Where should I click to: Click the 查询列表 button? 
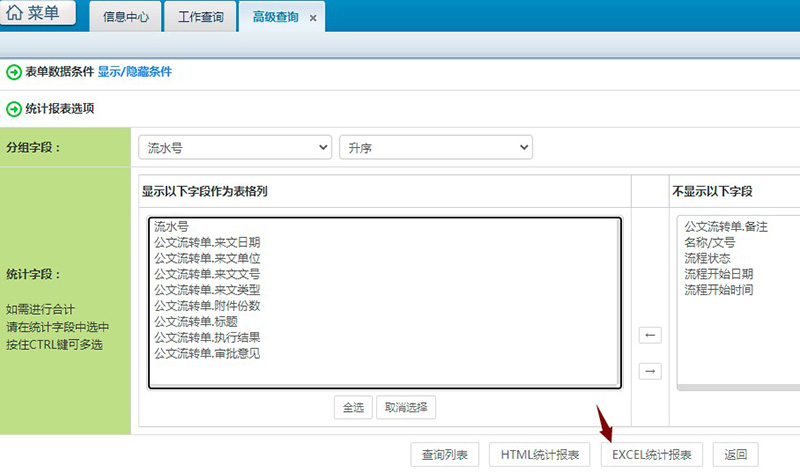point(445,454)
